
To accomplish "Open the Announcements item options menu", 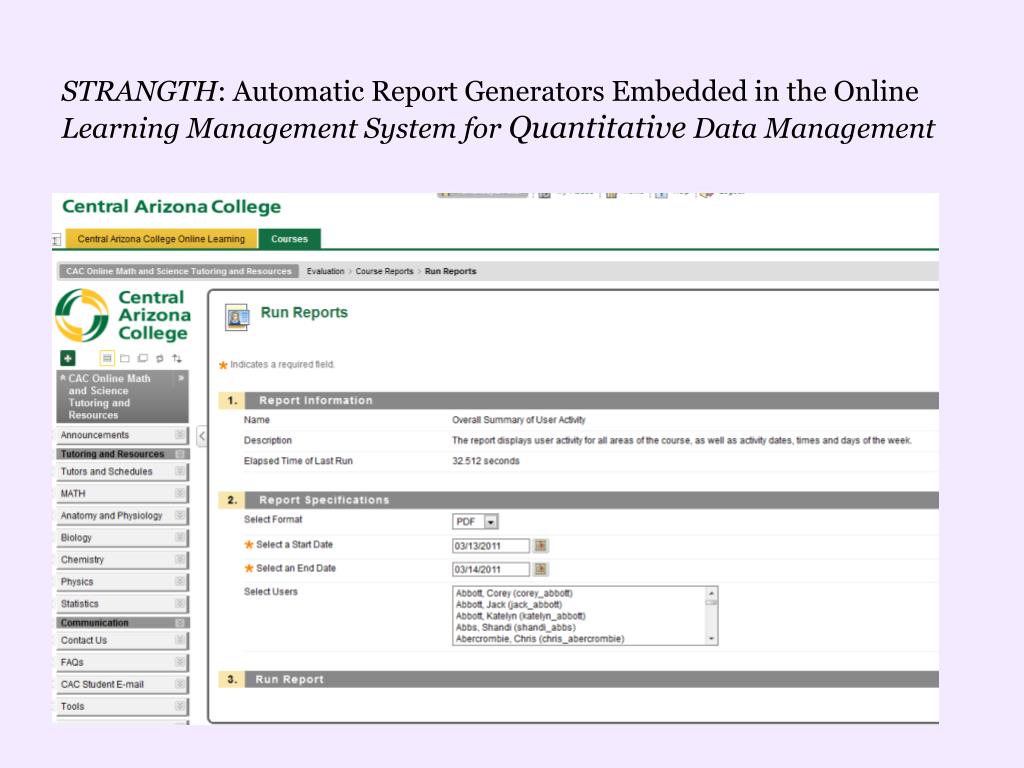I will click(180, 435).
